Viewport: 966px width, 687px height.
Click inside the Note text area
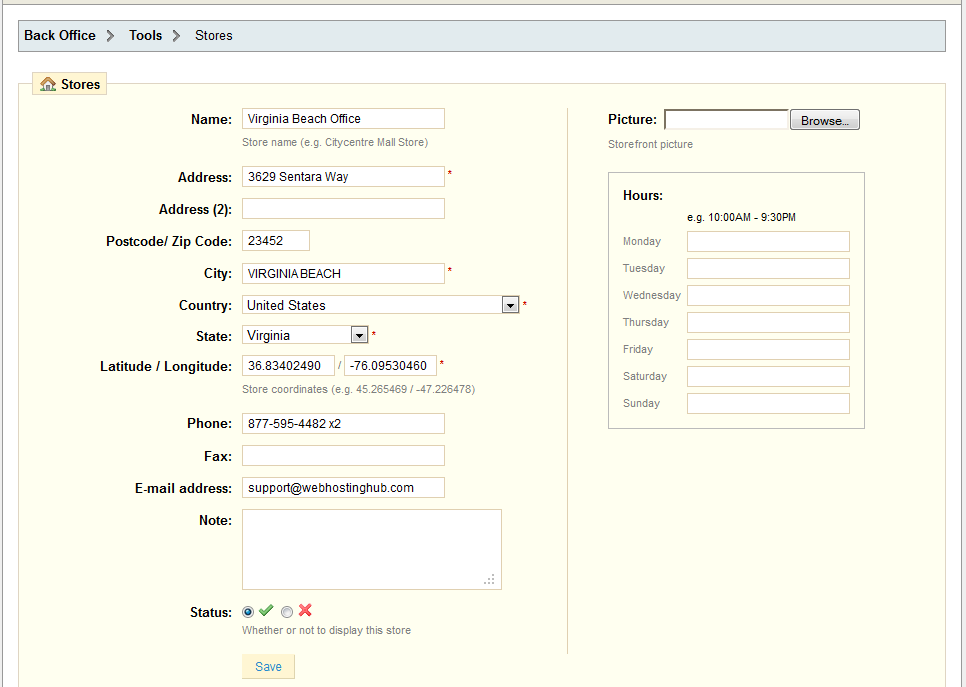tap(371, 549)
